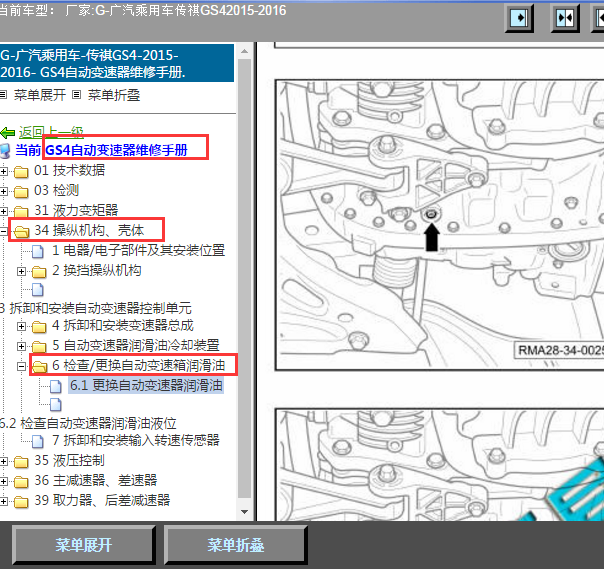The height and width of the screenshot is (569, 604).
Task: Click small icon before top 菜单折叠
Action: [77, 95]
